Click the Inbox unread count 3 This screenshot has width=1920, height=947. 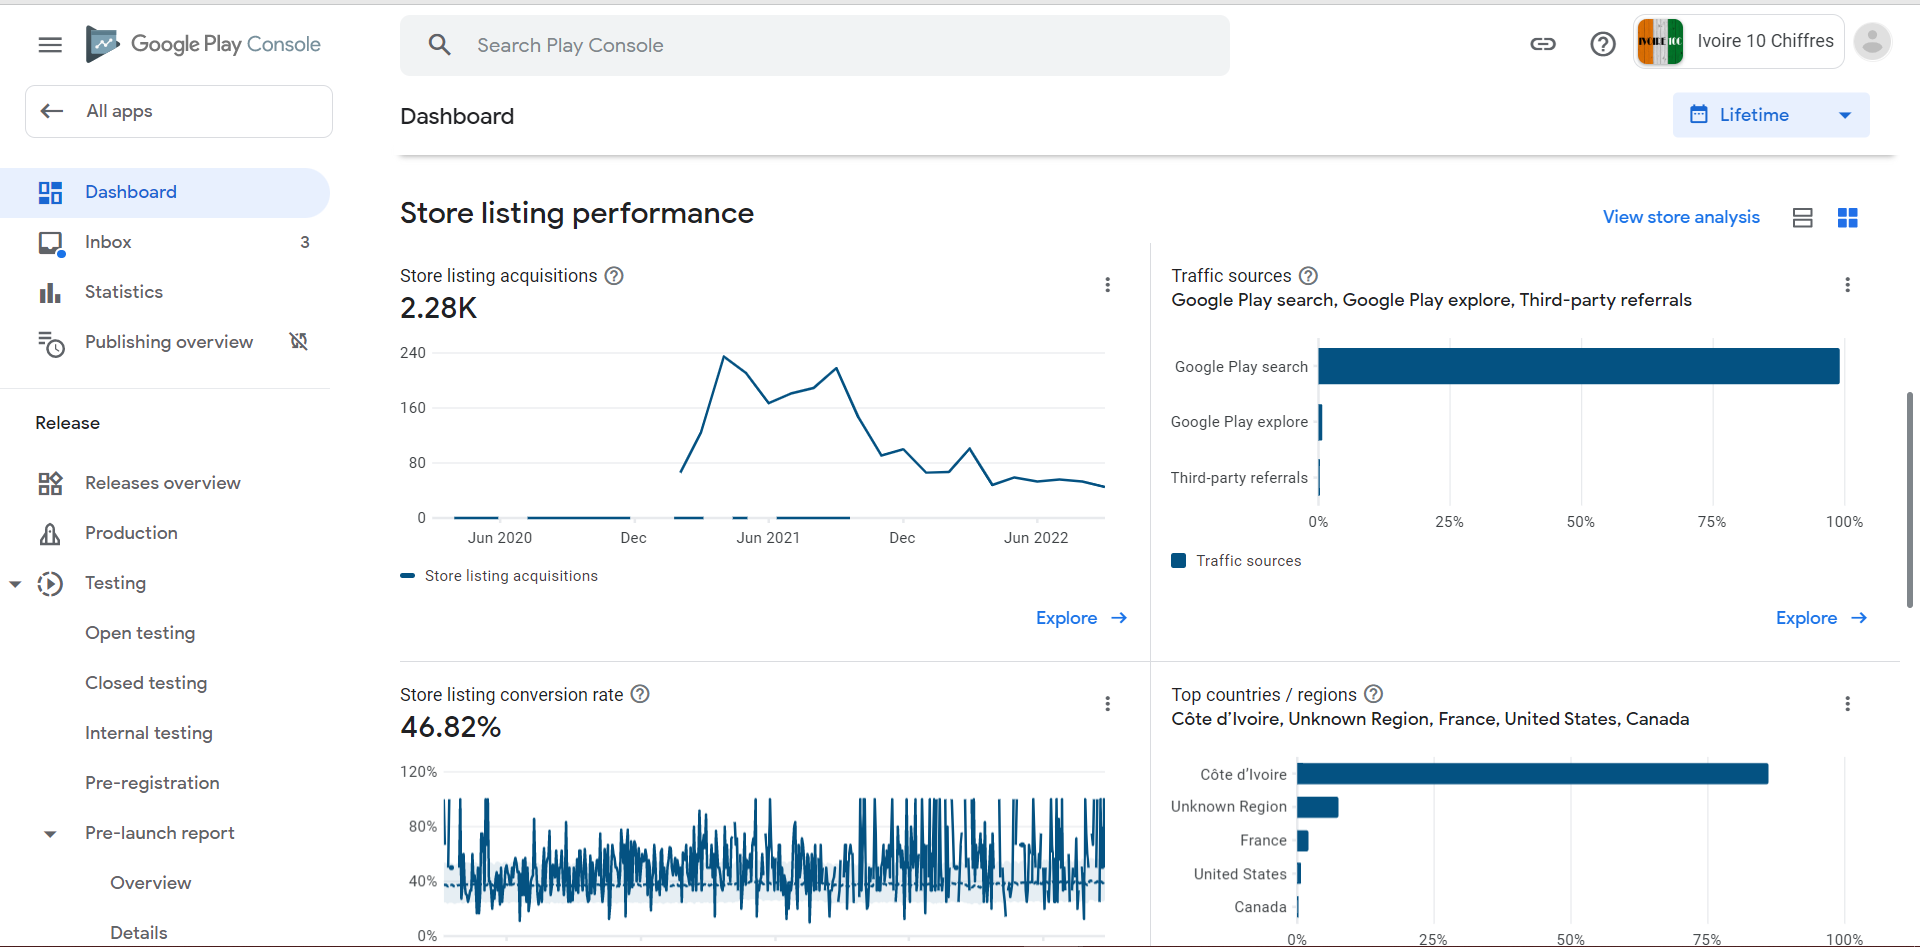(305, 243)
